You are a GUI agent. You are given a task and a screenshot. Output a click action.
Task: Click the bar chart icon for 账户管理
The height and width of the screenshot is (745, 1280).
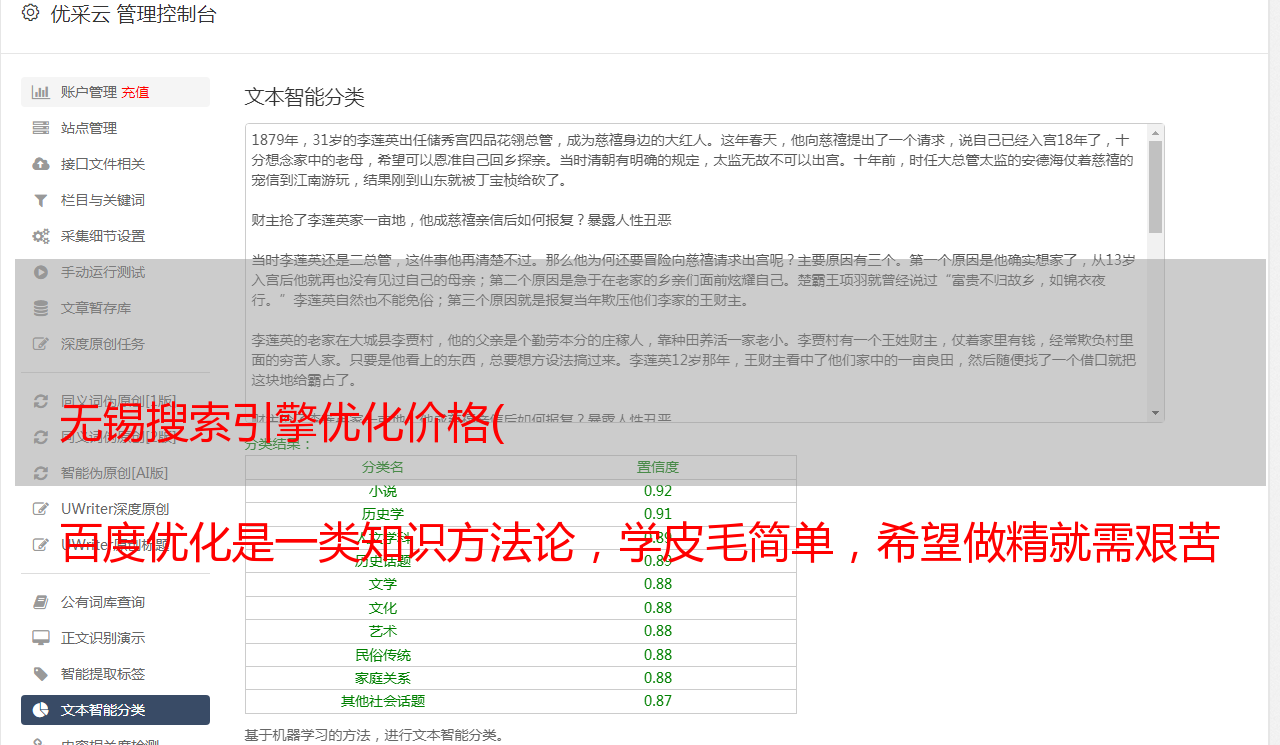[41, 92]
